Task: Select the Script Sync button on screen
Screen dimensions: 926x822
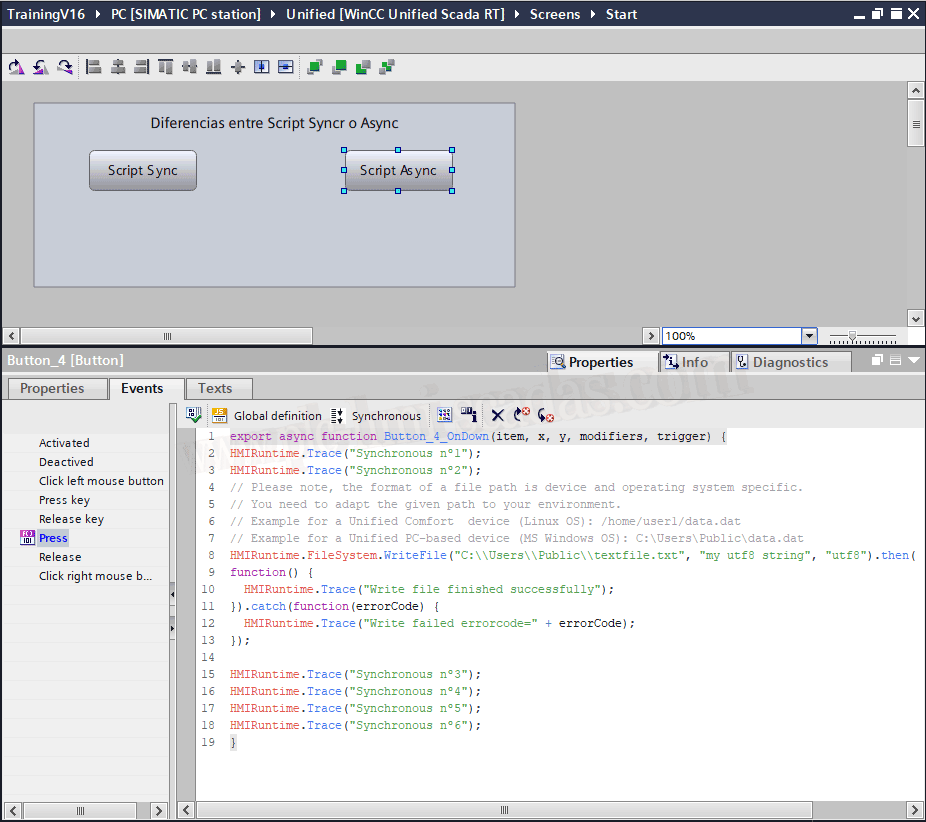Action: pyautogui.click(x=143, y=170)
